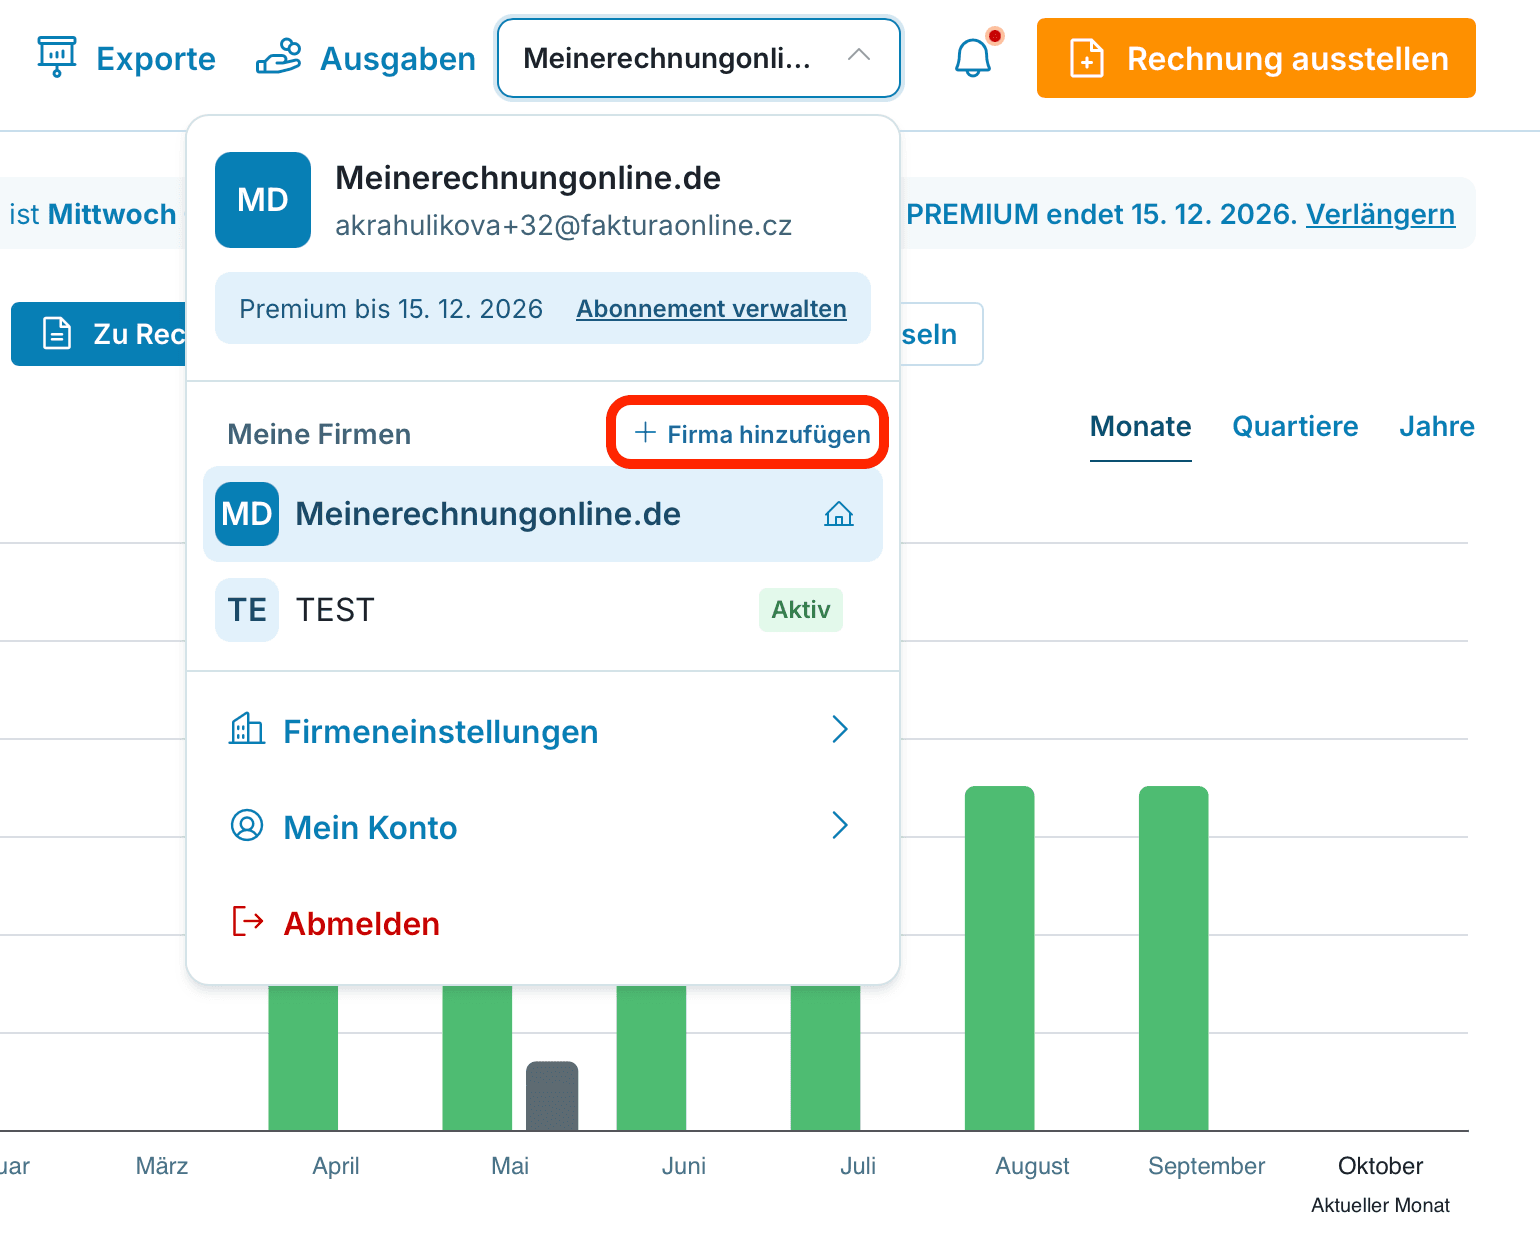Click the green April bar in chart
This screenshot has height=1250, width=1540.
[x=303, y=1058]
